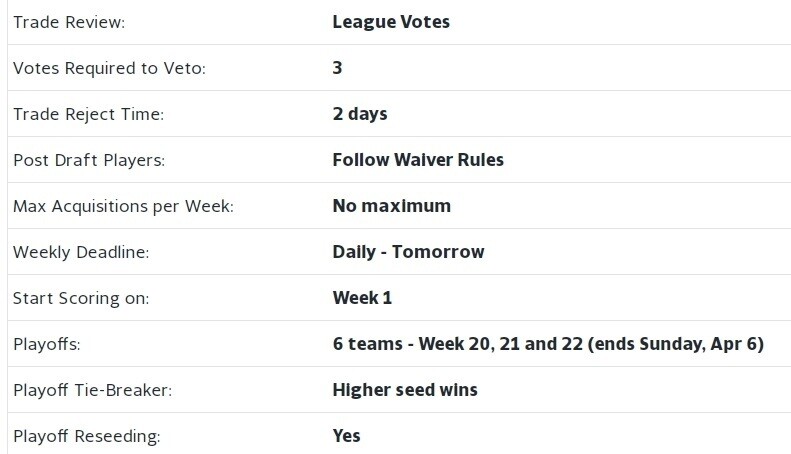Click the Trade Reject Time label
The image size is (791, 454).
(x=89, y=114)
